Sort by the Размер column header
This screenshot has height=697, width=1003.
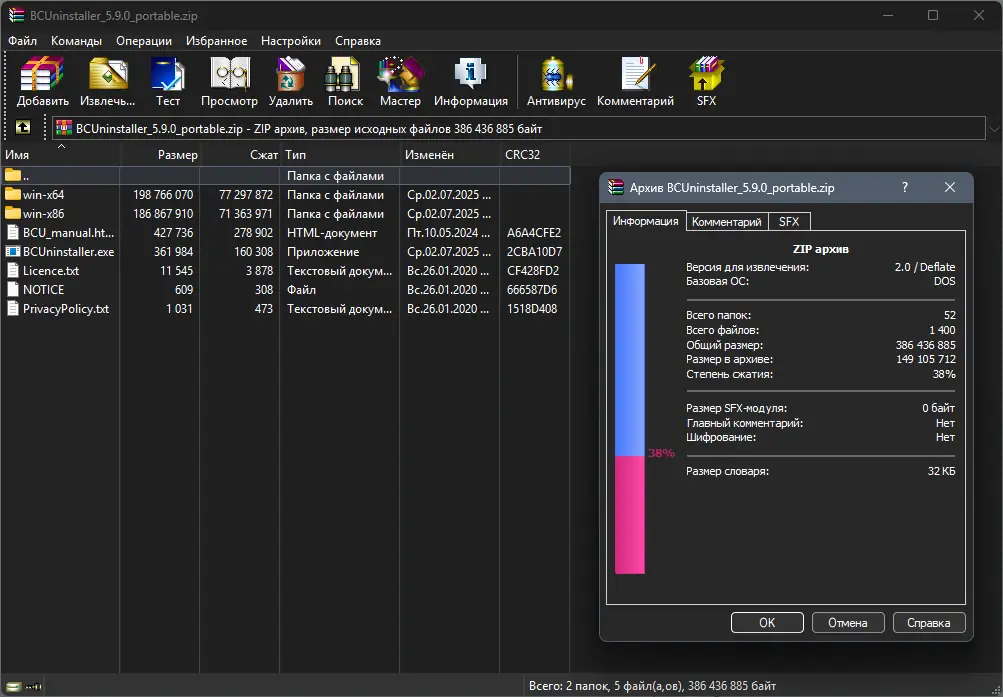click(160, 155)
